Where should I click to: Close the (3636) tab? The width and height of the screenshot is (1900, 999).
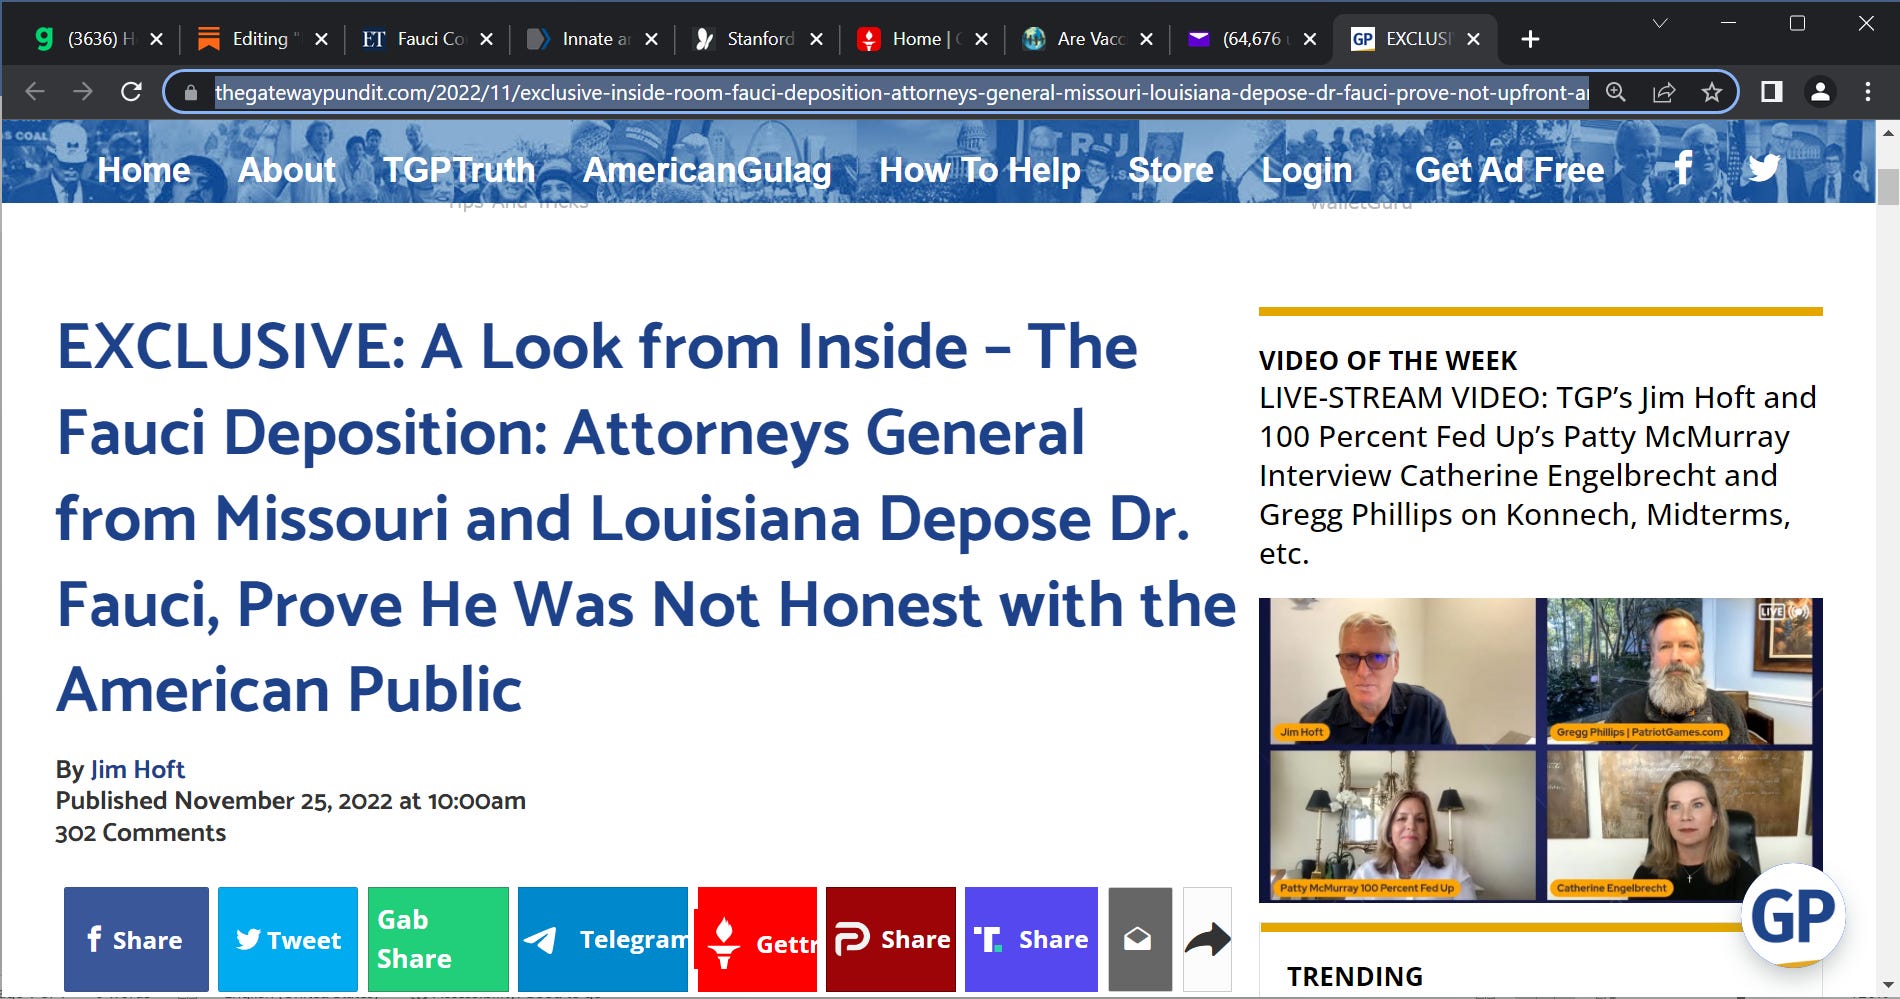point(156,39)
